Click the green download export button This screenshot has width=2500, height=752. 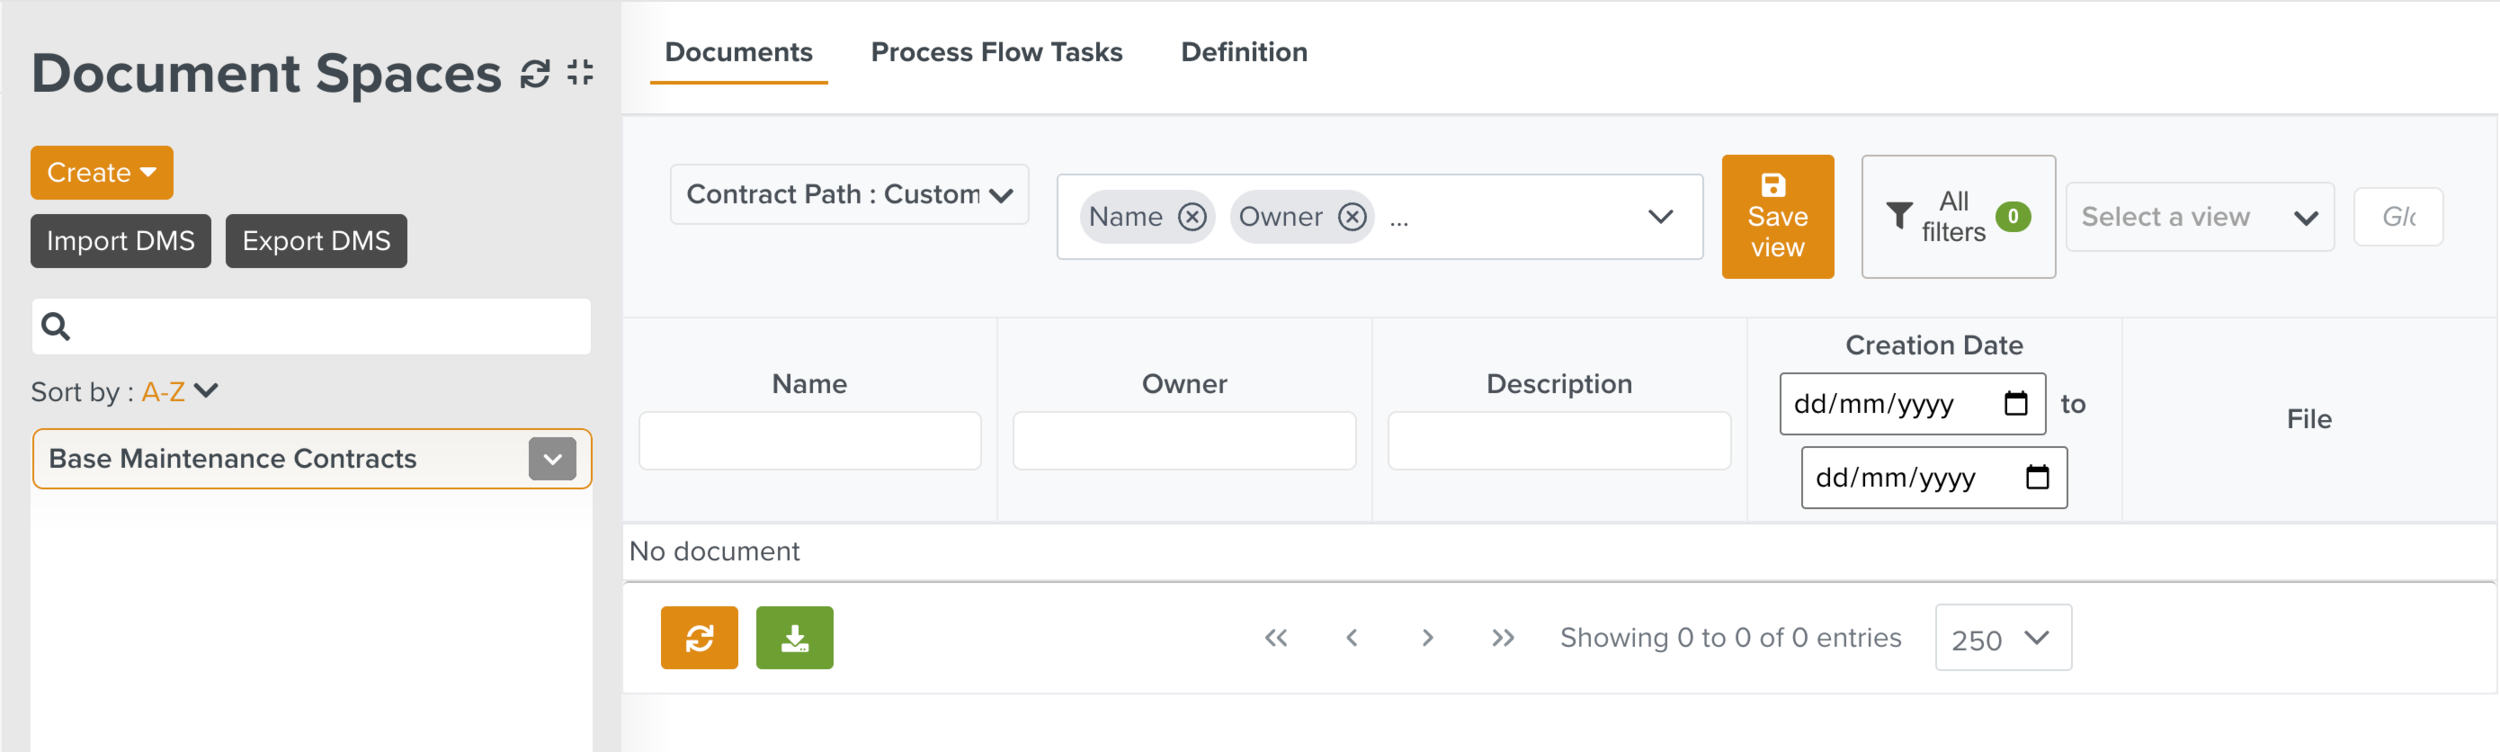pyautogui.click(x=794, y=638)
